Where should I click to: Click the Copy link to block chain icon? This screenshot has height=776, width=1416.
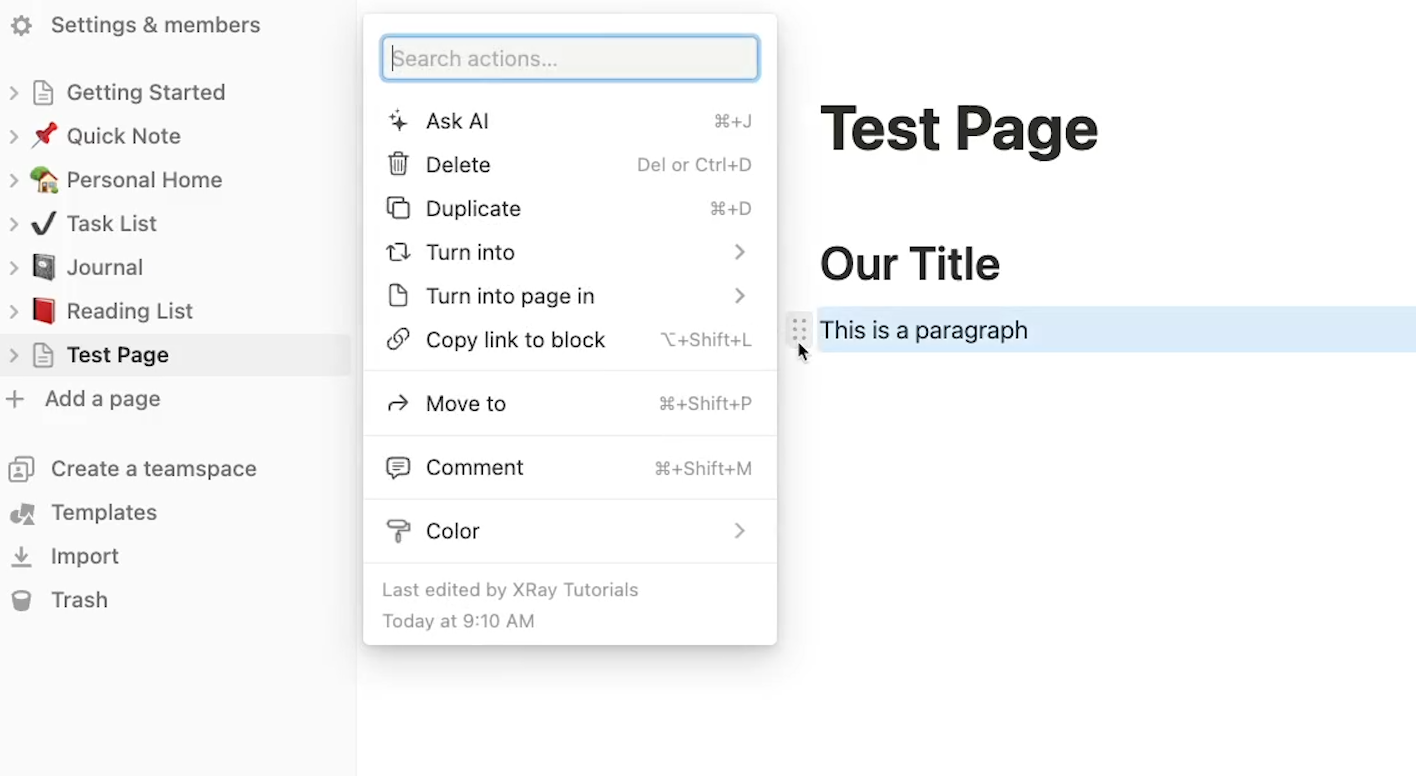coord(398,340)
